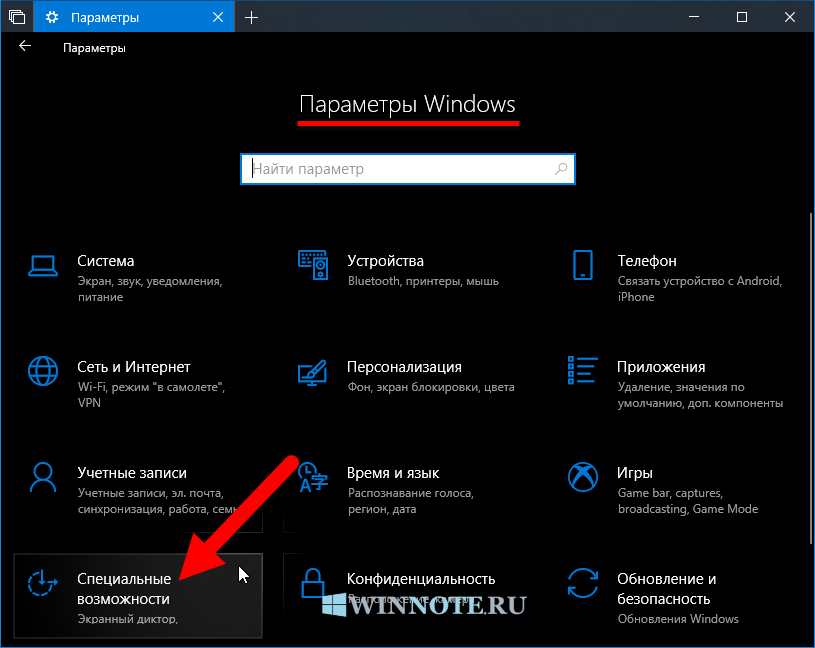Click the Параметры label beside the back arrow
Screen dimensions: 815x648
94,48
